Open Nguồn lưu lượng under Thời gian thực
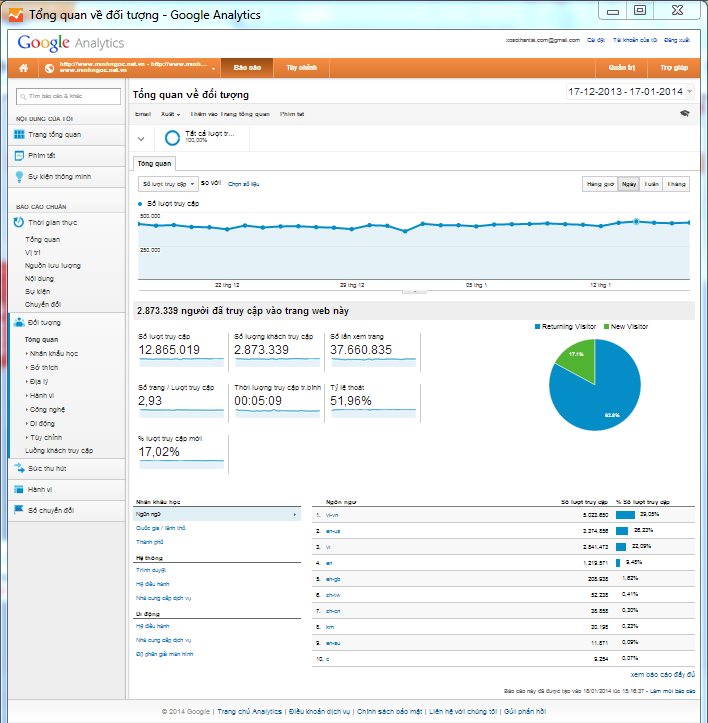The height and width of the screenshot is (723, 708). pyautogui.click(x=53, y=266)
